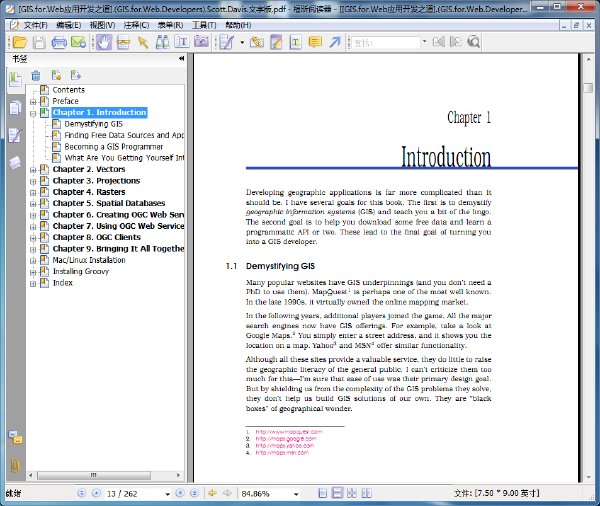Save the document with the floppy icon
600x506 pixels.
pyautogui.click(x=39, y=42)
